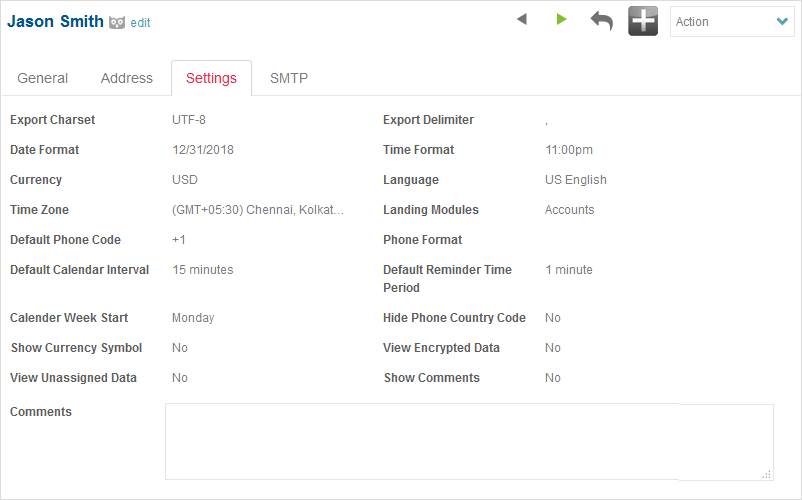Viewport: 802px width, 500px height.
Task: Click the 11:00pm time format value
Action: [x=569, y=150]
